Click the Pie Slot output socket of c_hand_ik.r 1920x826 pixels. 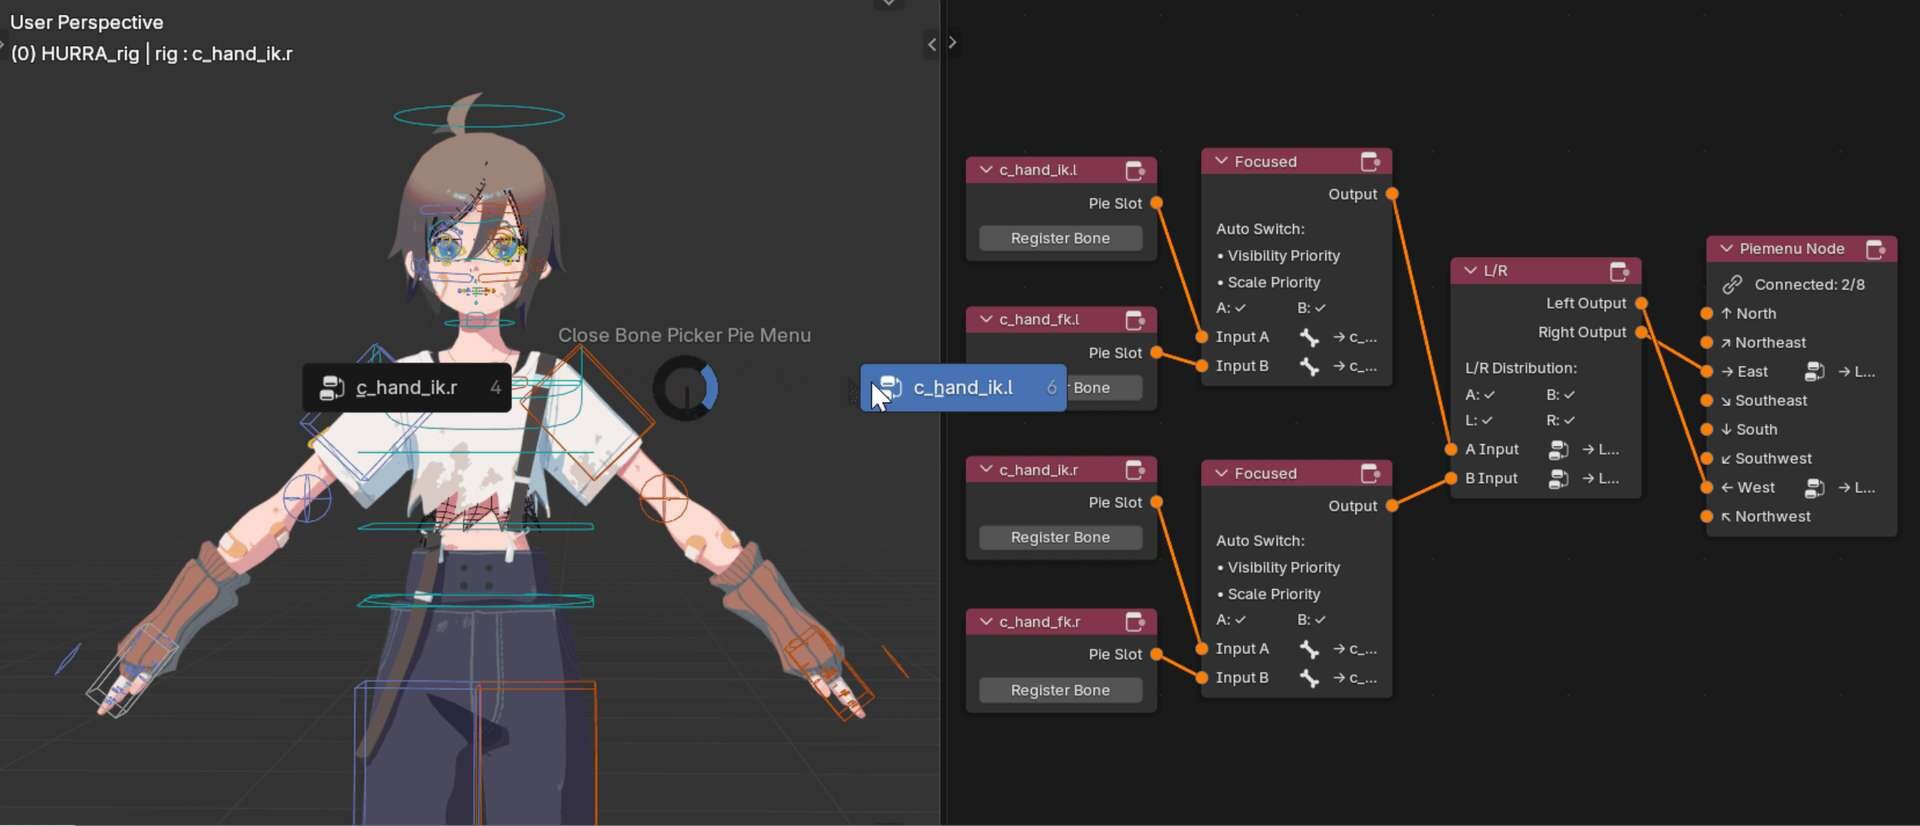click(x=1157, y=502)
